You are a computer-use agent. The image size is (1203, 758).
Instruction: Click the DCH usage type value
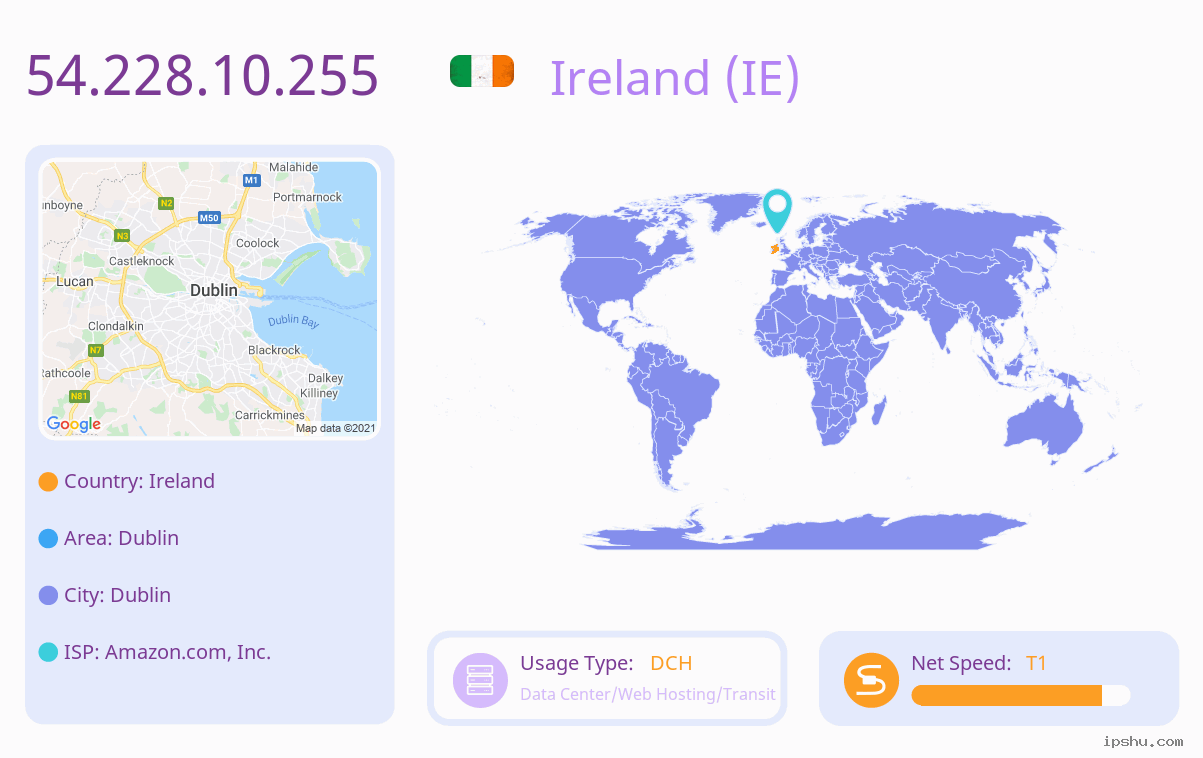[x=671, y=663]
